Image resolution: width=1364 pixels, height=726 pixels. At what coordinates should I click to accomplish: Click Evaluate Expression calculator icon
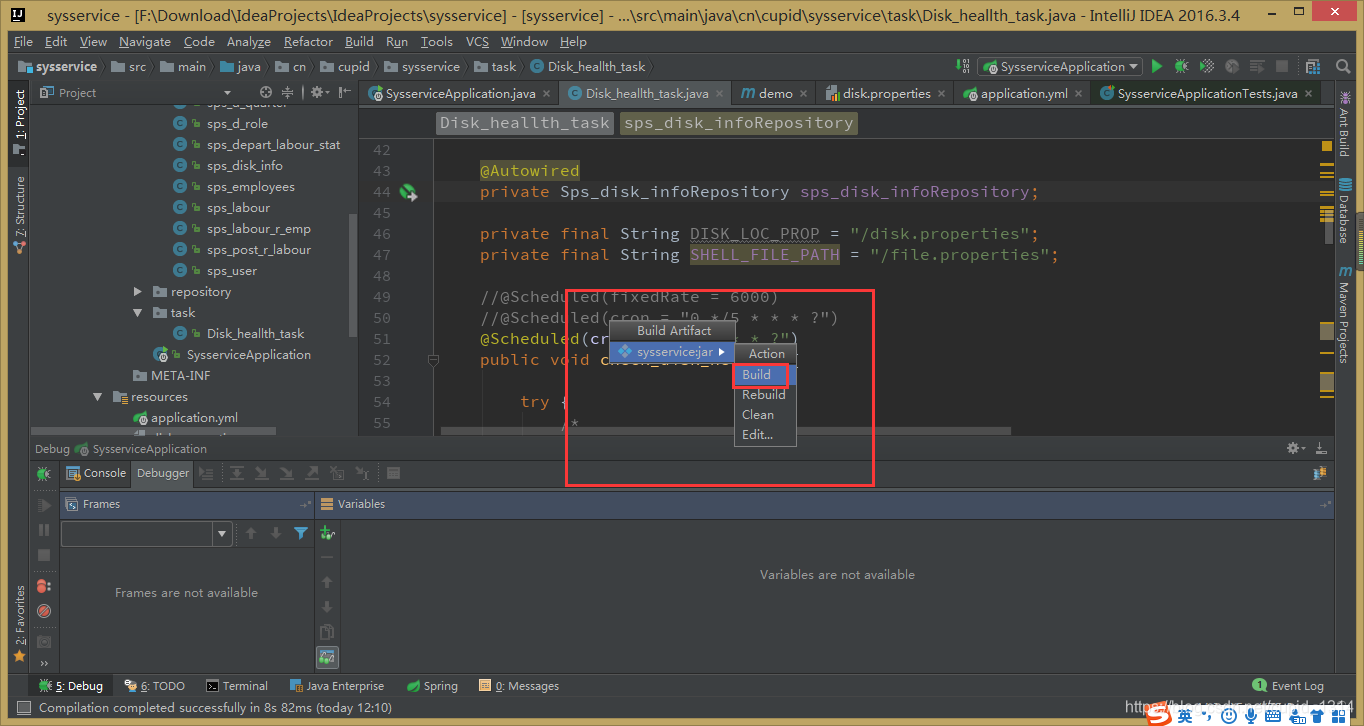[x=394, y=473]
